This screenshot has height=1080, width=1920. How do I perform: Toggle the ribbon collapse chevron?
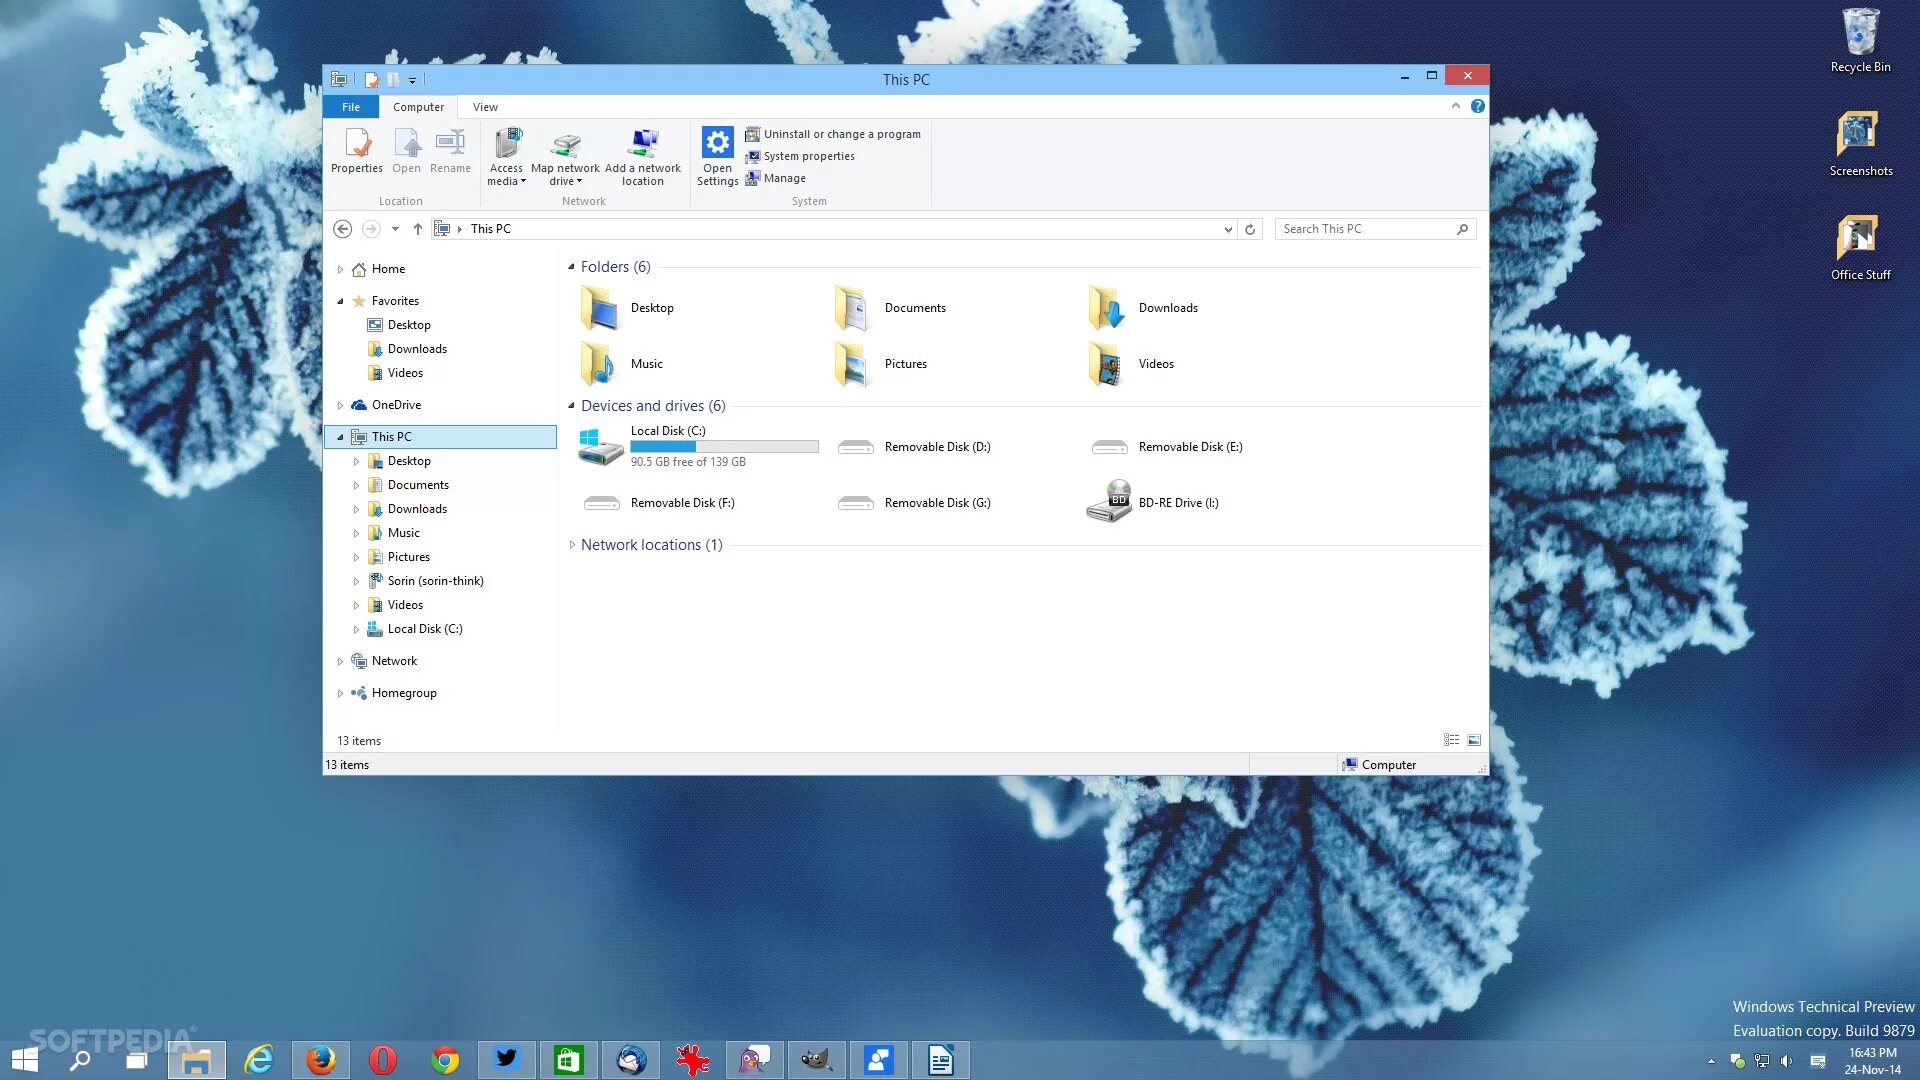1456,106
